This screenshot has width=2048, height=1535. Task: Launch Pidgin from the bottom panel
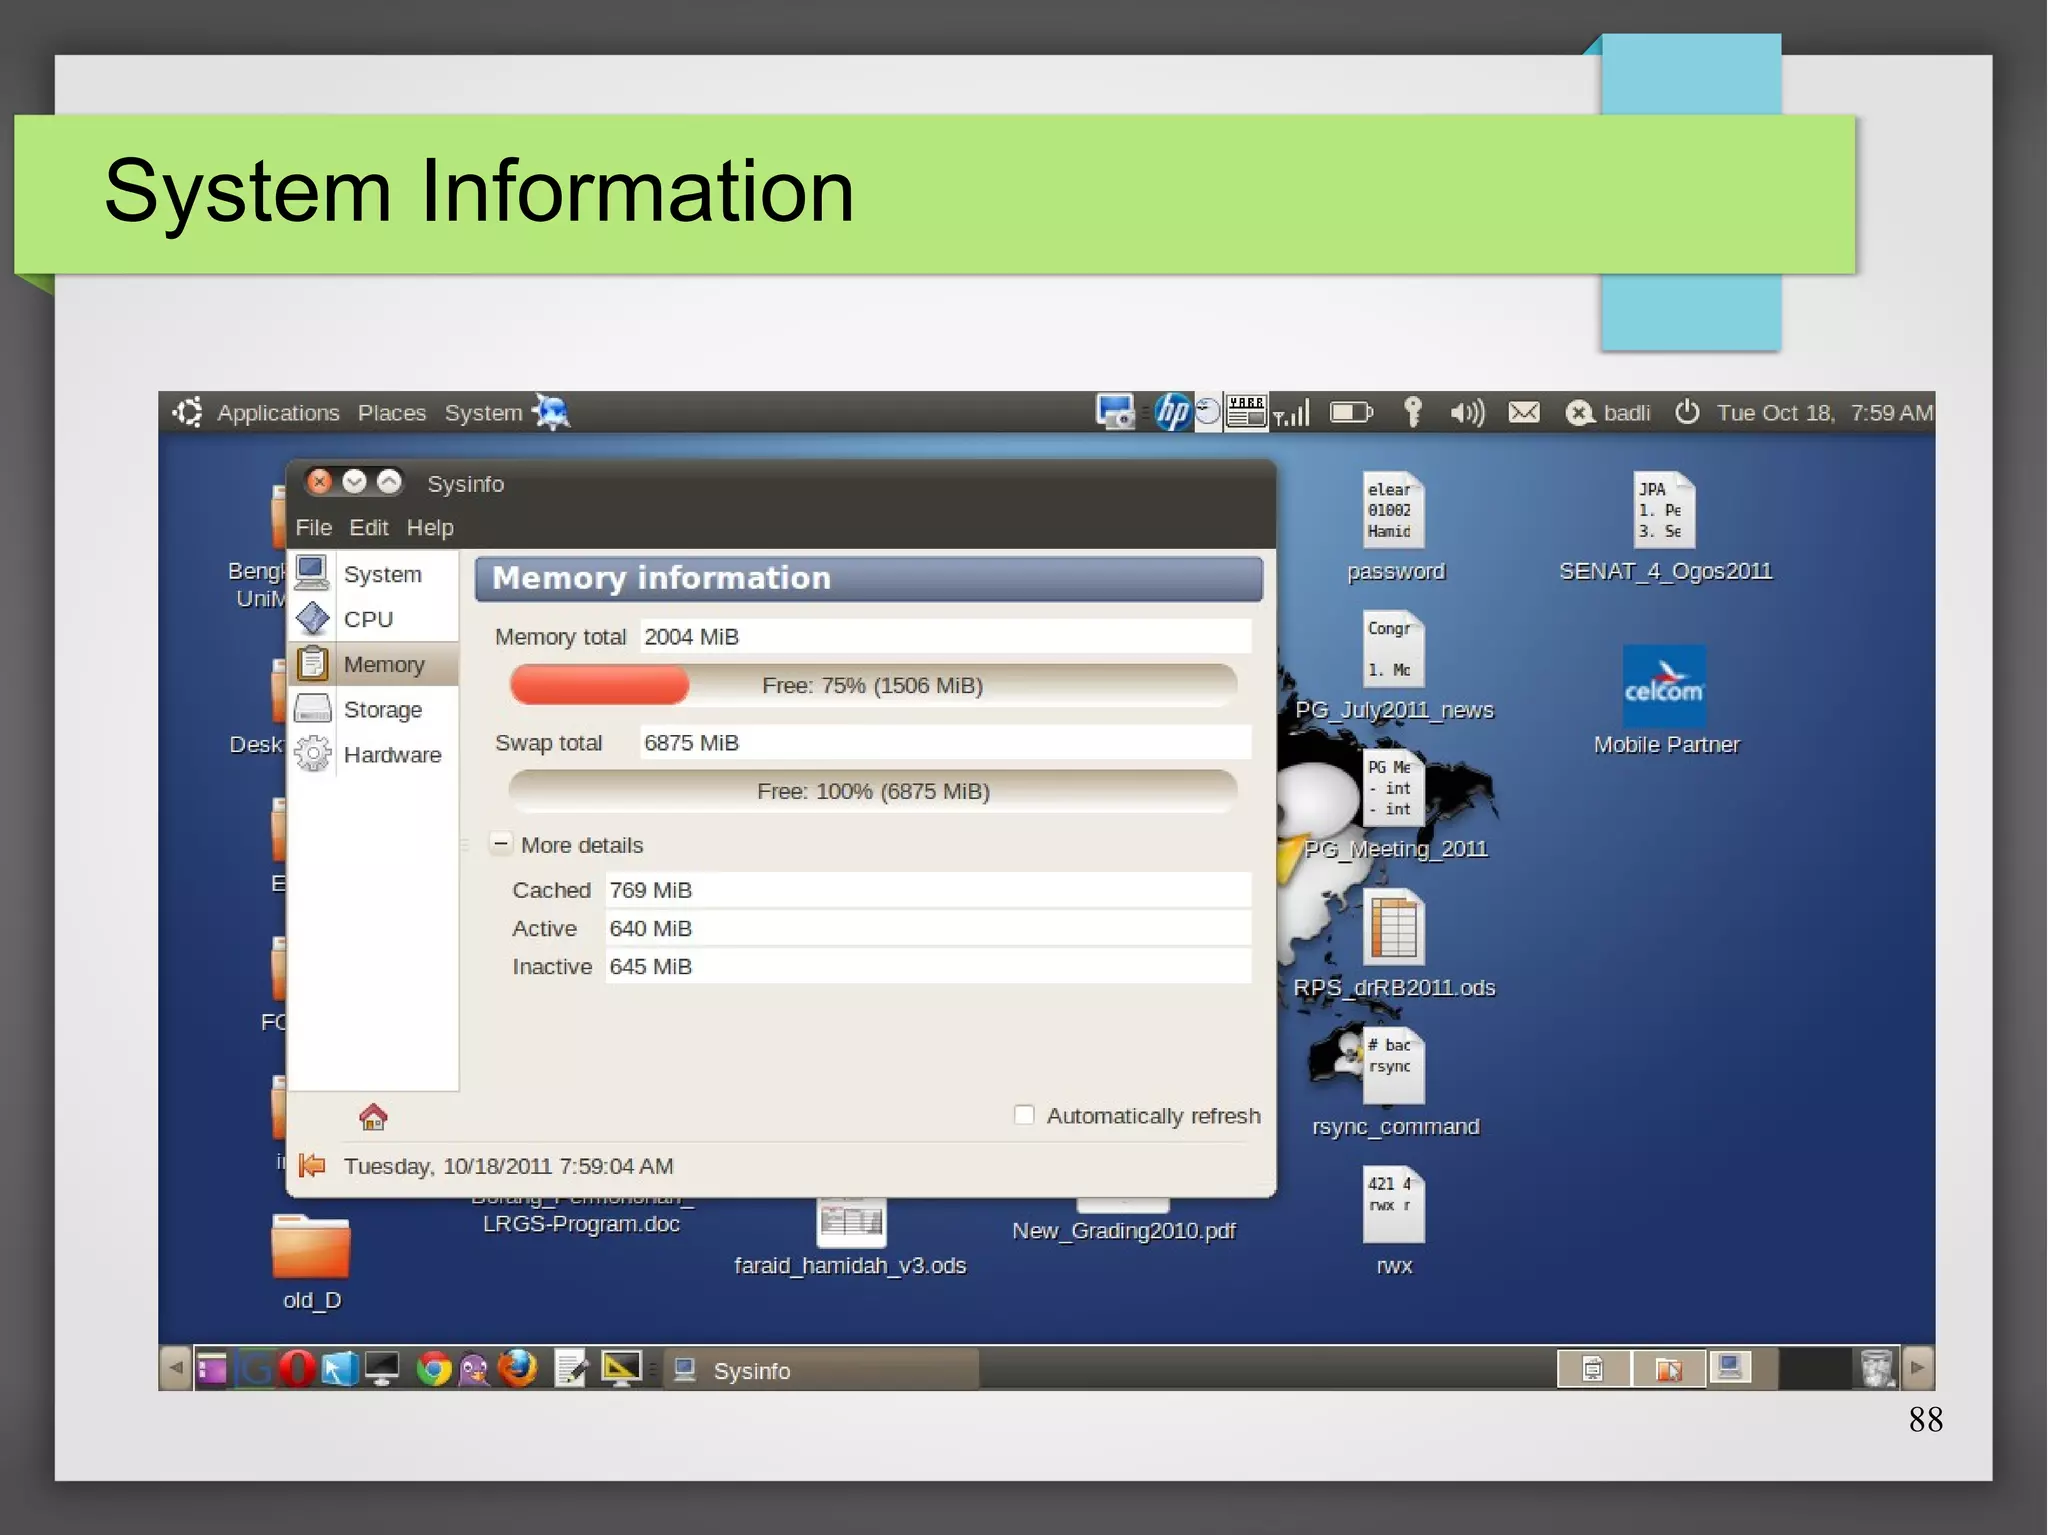pyautogui.click(x=475, y=1369)
